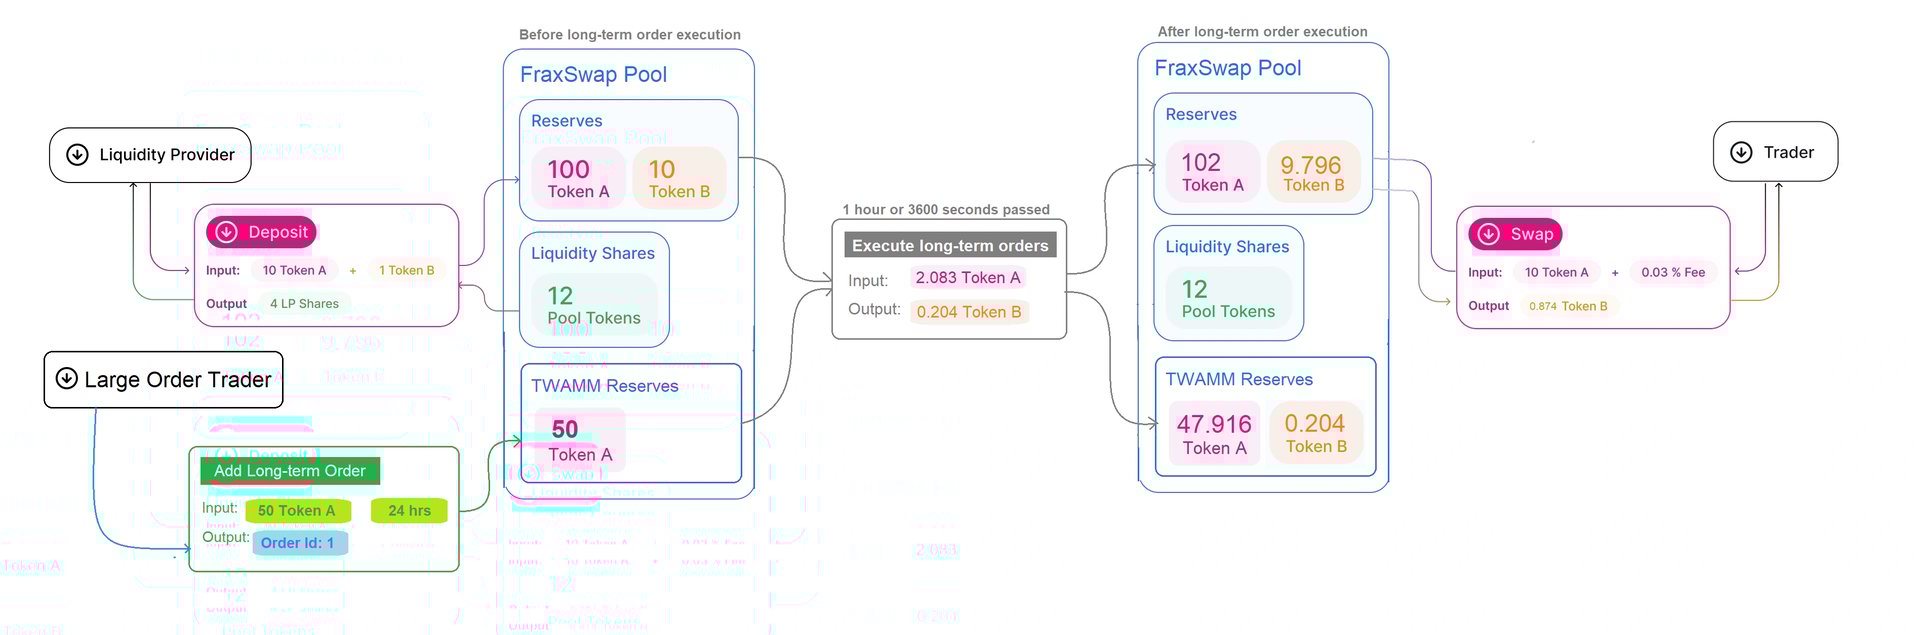Click the circled arrow icon inside the Swap pill
The height and width of the screenshot is (635, 1920).
pyautogui.click(x=1489, y=234)
